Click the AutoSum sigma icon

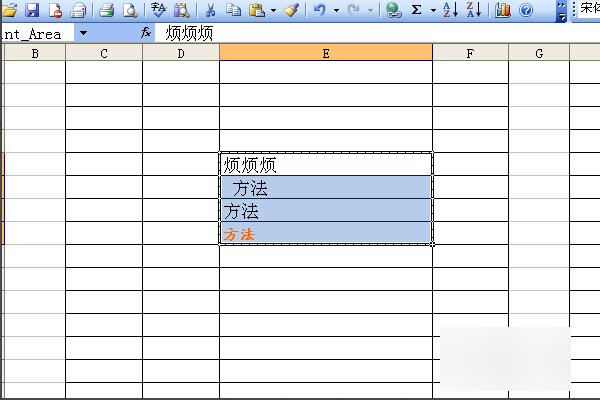tap(416, 10)
